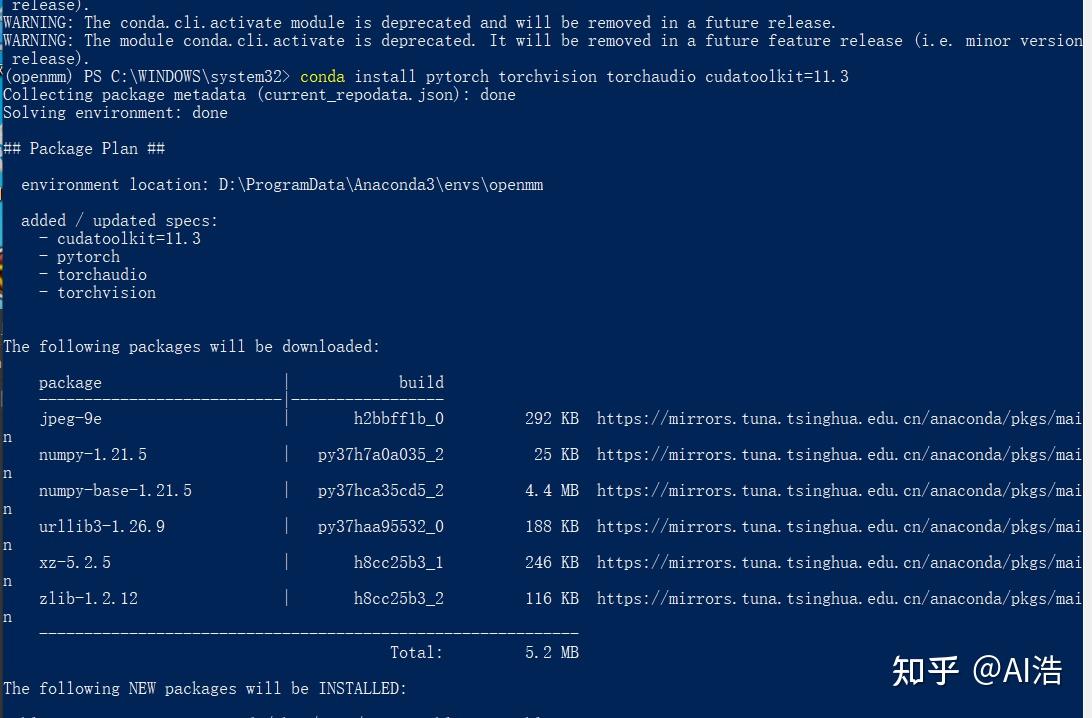The height and width of the screenshot is (718, 1092).
Task: Click the urllib3-1.26.9 mirror URL
Action: [838, 527]
